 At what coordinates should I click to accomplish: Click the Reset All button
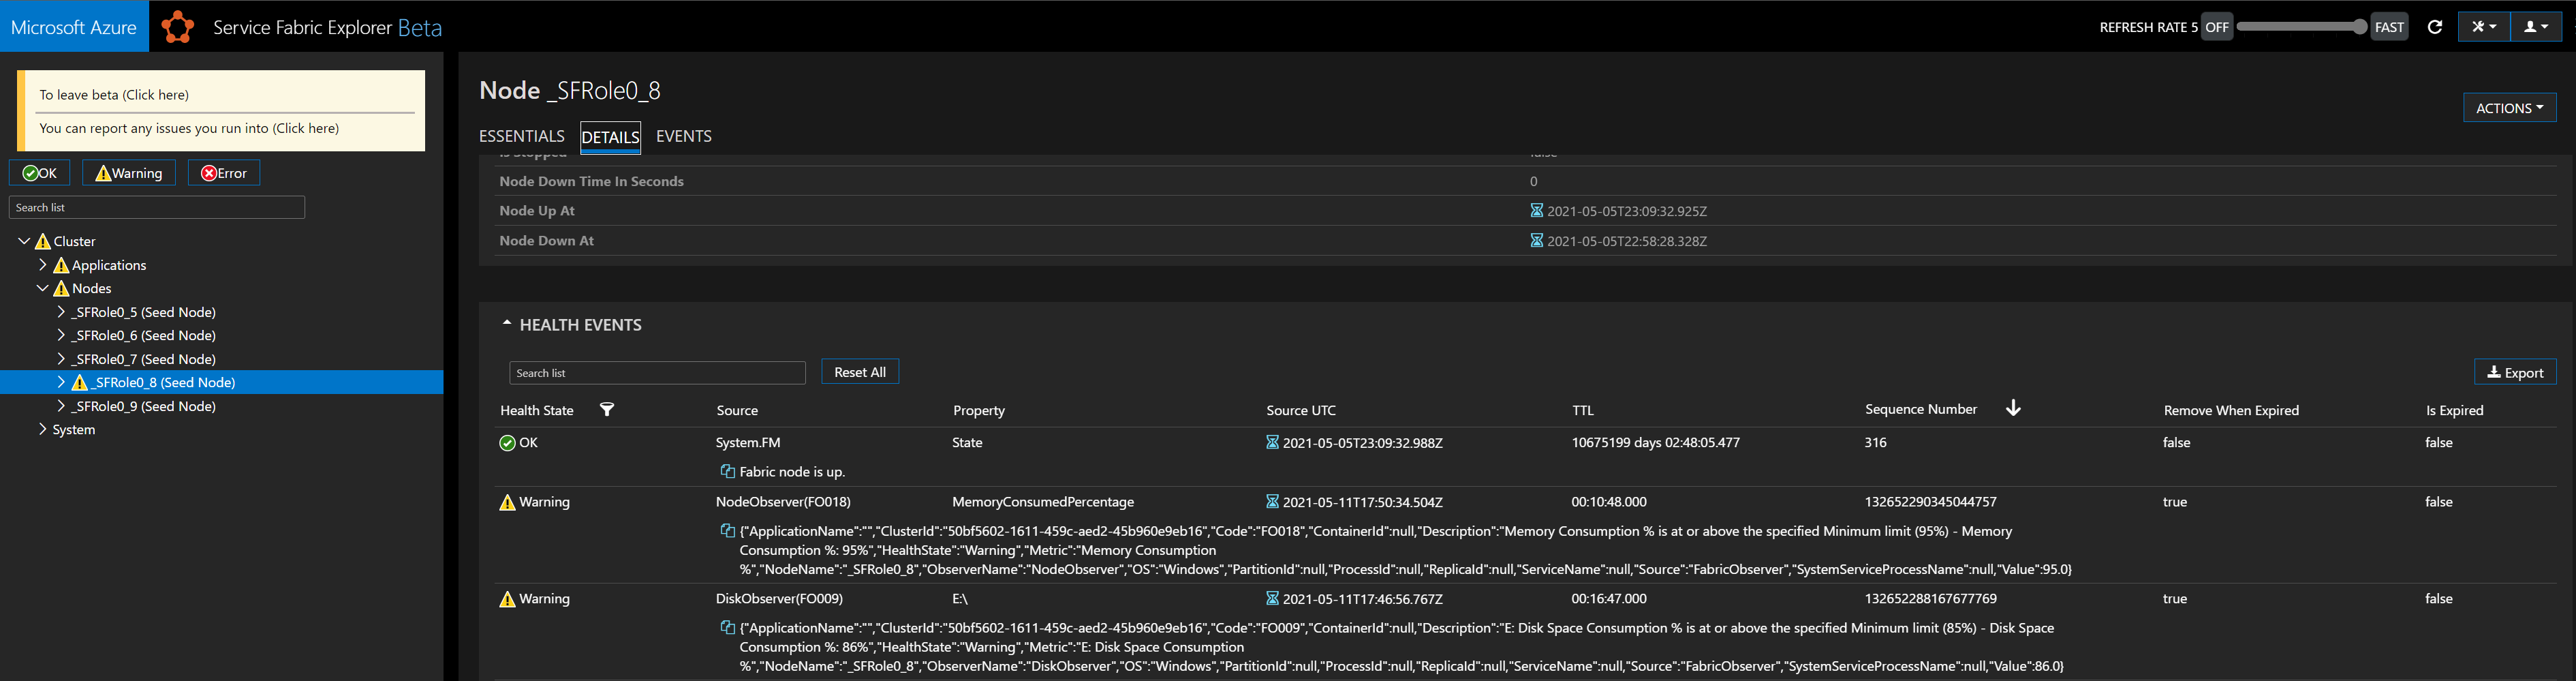[860, 372]
